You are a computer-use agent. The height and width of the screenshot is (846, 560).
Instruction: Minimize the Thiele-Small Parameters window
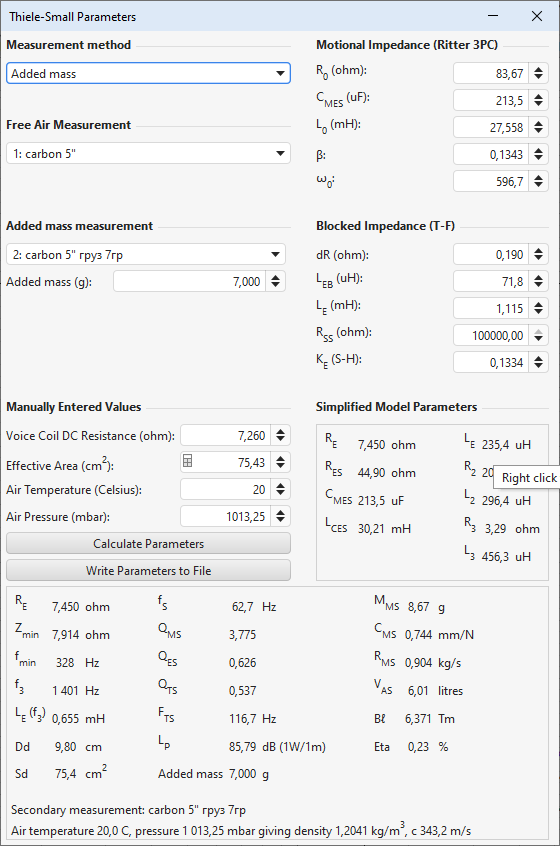[493, 16]
